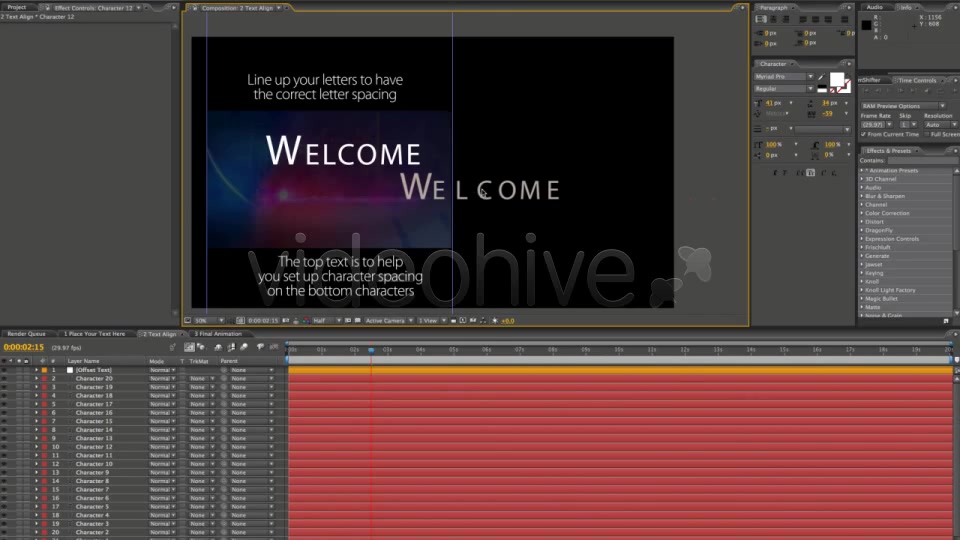Click the Brainstorm icon in timeline toolbar

260,347
